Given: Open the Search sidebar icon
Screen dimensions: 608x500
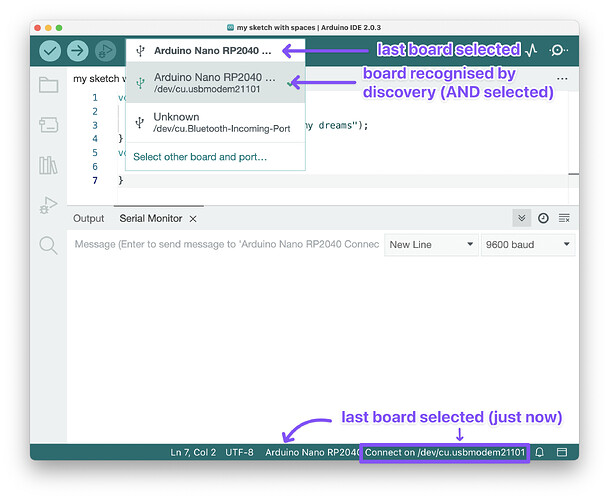Looking at the screenshot, I should coord(48,245).
